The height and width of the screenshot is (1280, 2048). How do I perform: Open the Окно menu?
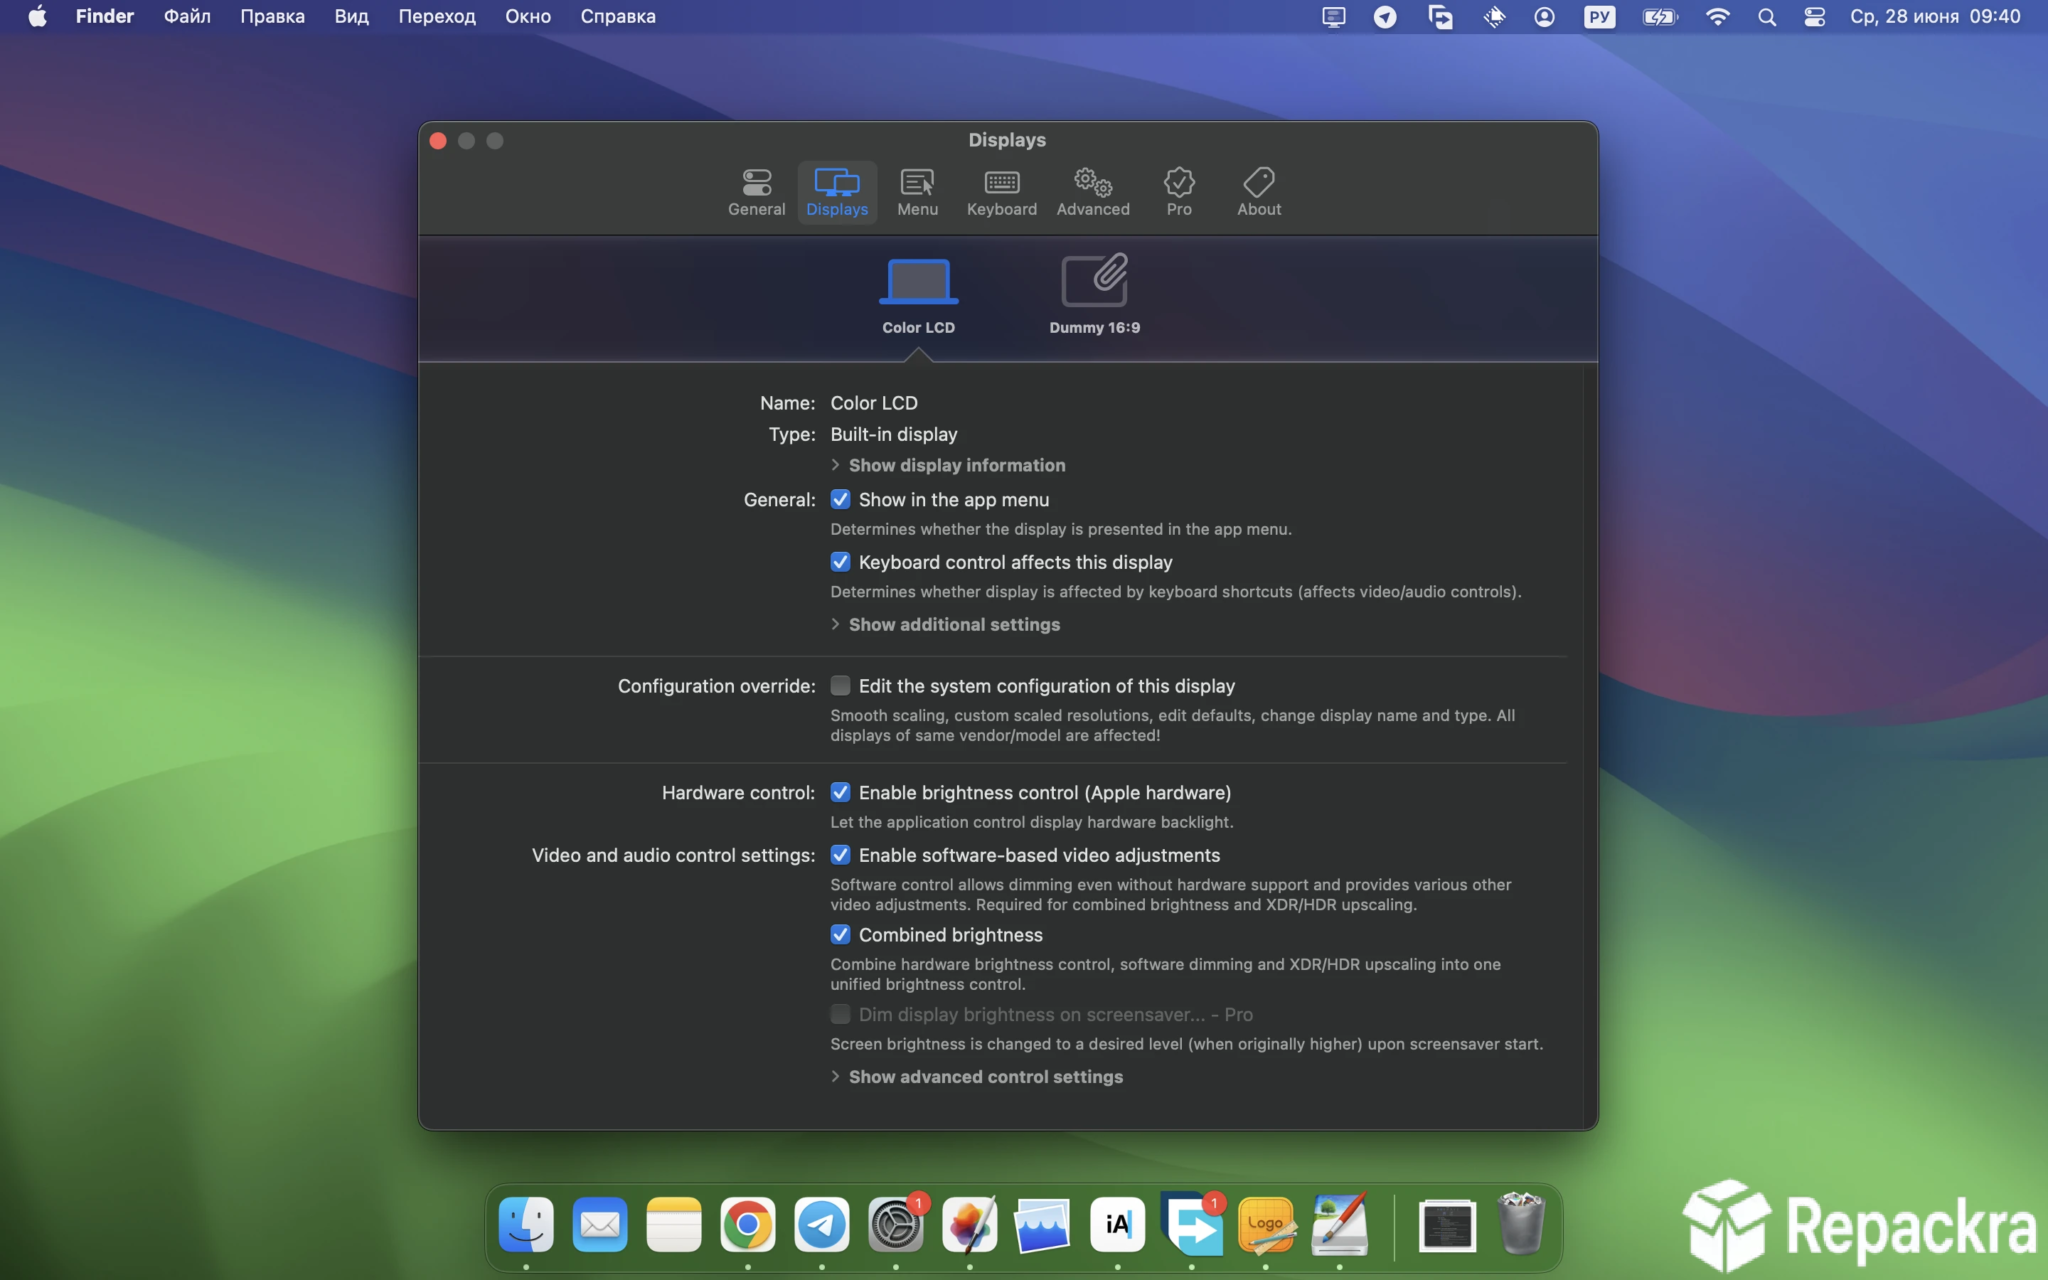tap(527, 16)
